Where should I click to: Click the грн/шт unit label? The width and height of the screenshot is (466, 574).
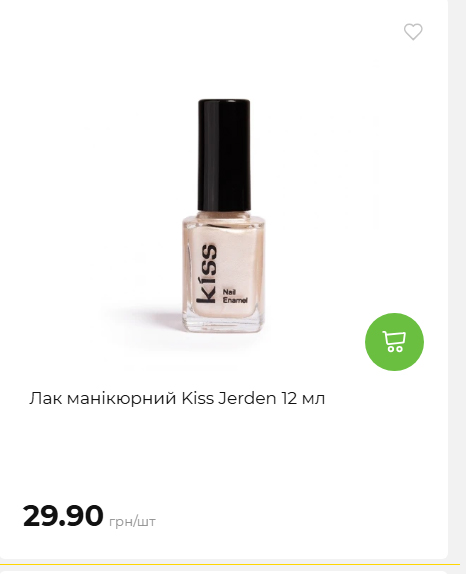(x=132, y=521)
